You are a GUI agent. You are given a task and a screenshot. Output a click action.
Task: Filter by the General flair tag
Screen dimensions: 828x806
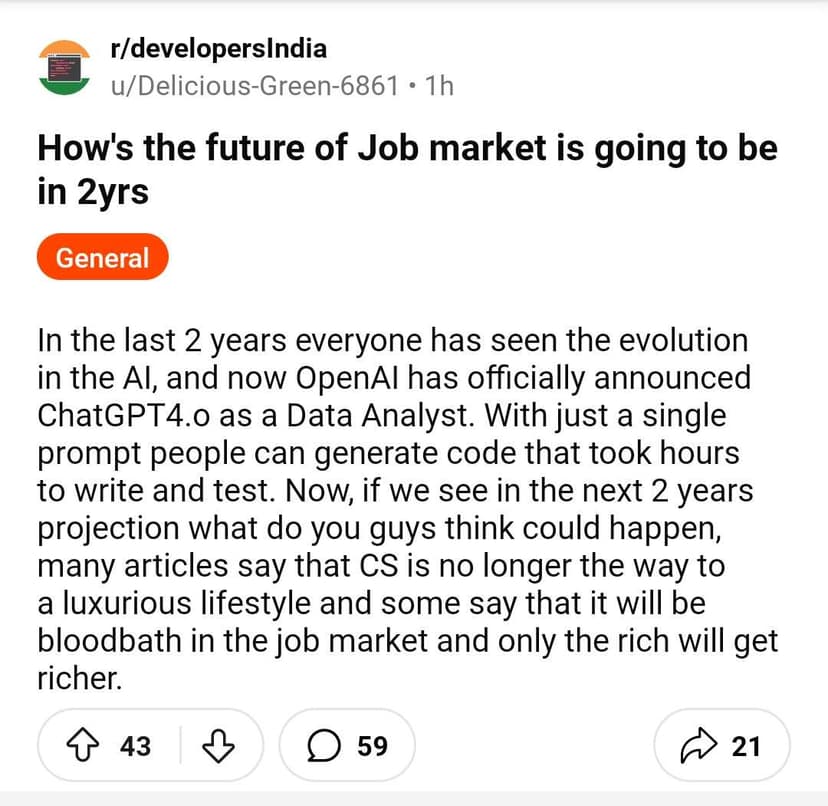[x=102, y=258]
